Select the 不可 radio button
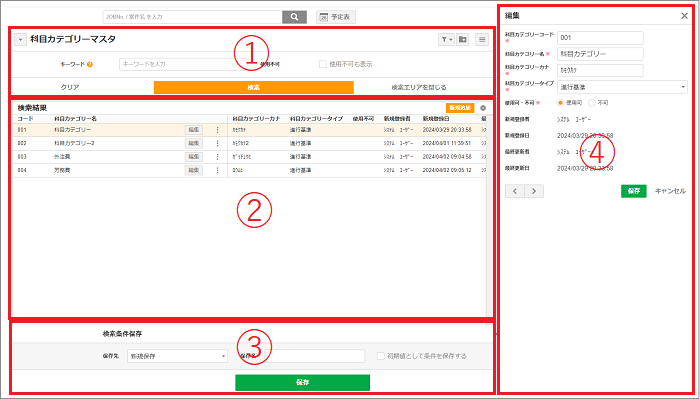The width and height of the screenshot is (700, 399). click(x=592, y=103)
